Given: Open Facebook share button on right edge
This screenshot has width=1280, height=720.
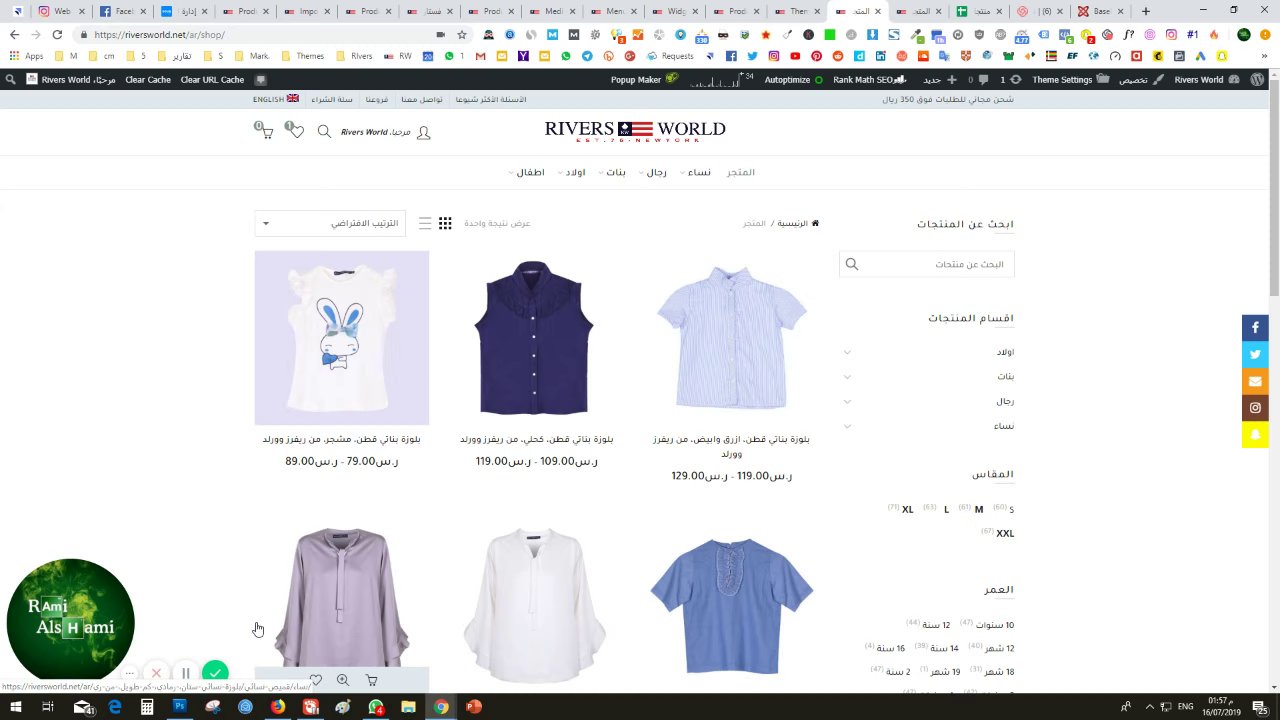Looking at the screenshot, I should (x=1255, y=327).
